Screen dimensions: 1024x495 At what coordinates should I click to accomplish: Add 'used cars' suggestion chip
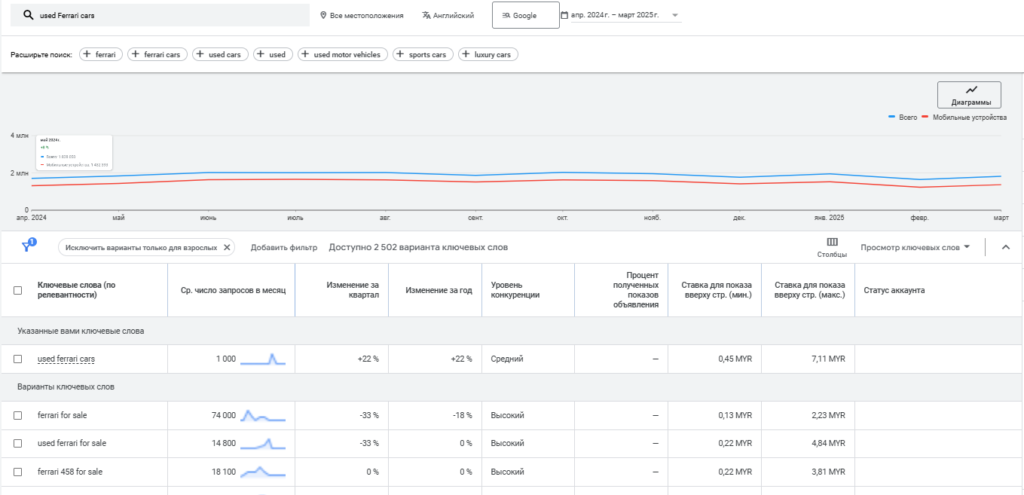click(220, 55)
